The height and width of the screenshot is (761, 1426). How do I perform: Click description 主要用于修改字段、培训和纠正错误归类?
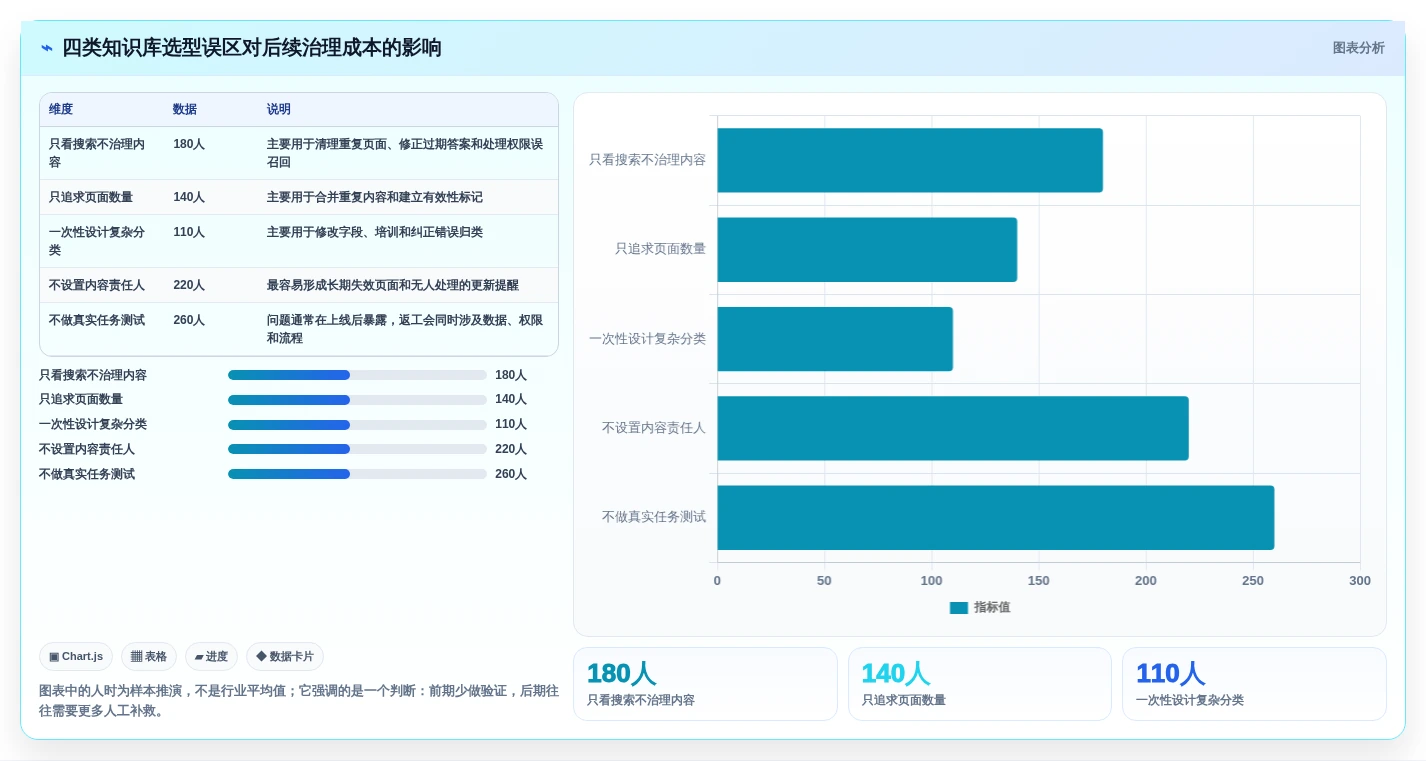(x=375, y=232)
